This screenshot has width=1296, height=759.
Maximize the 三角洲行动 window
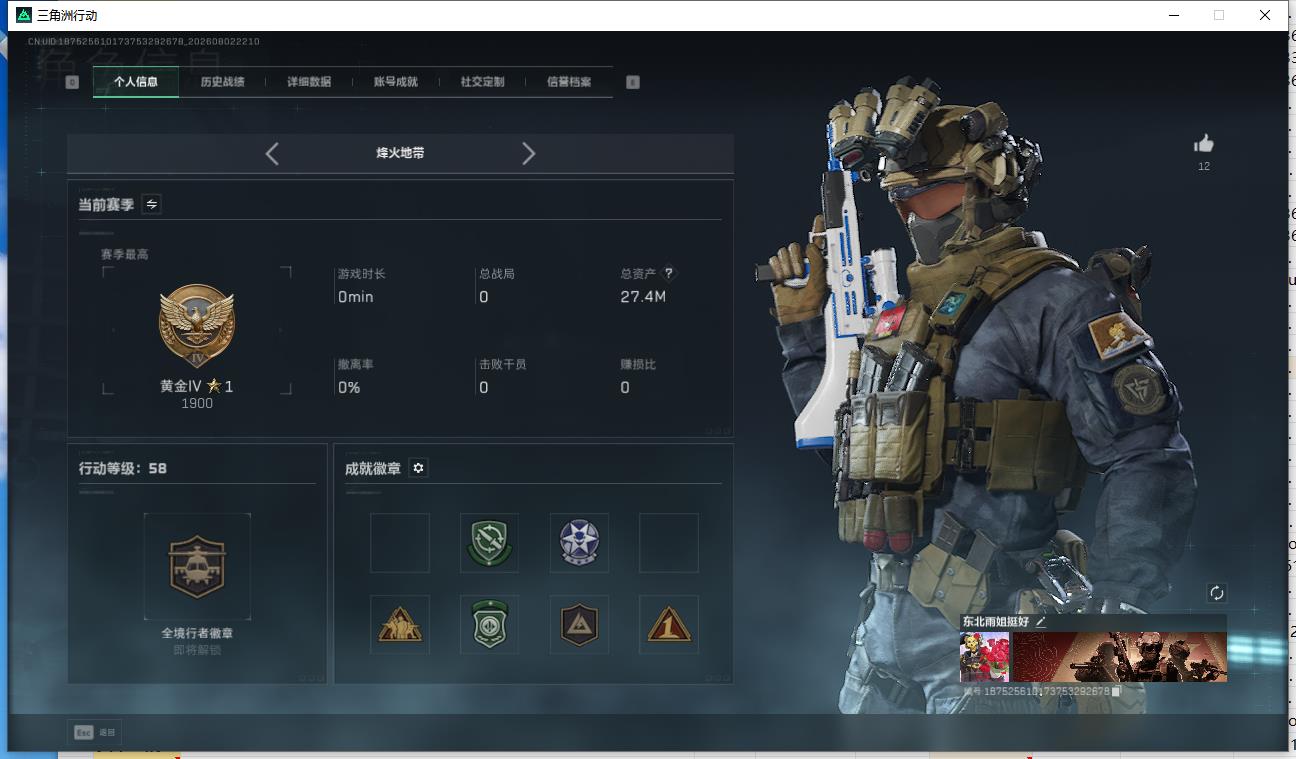coord(1219,15)
